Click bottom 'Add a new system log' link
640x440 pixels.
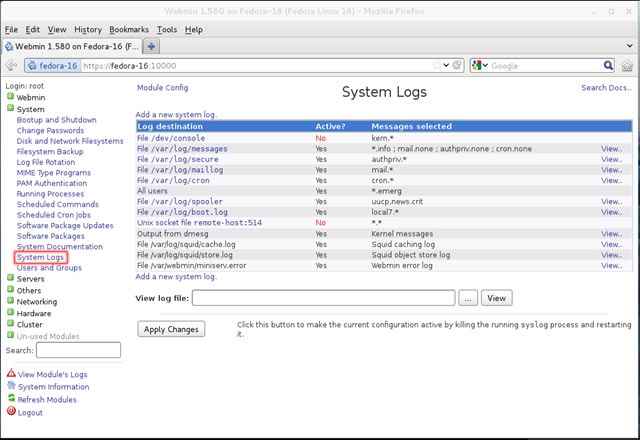coord(176,276)
